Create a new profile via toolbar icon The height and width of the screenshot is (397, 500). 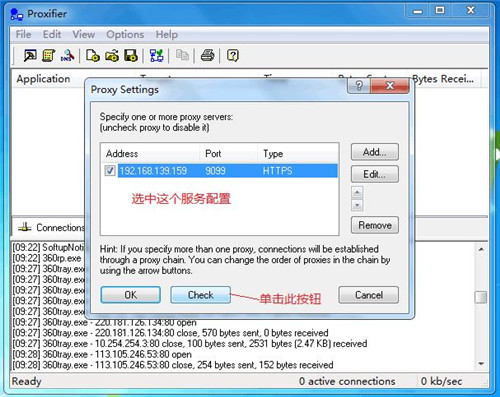pos(93,55)
